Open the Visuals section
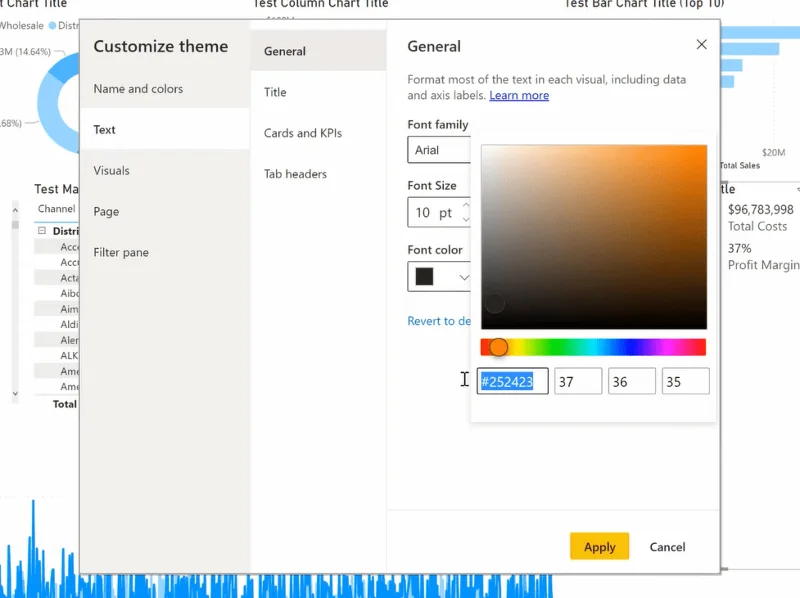Viewport: 800px width, 598px height. [x=164, y=170]
